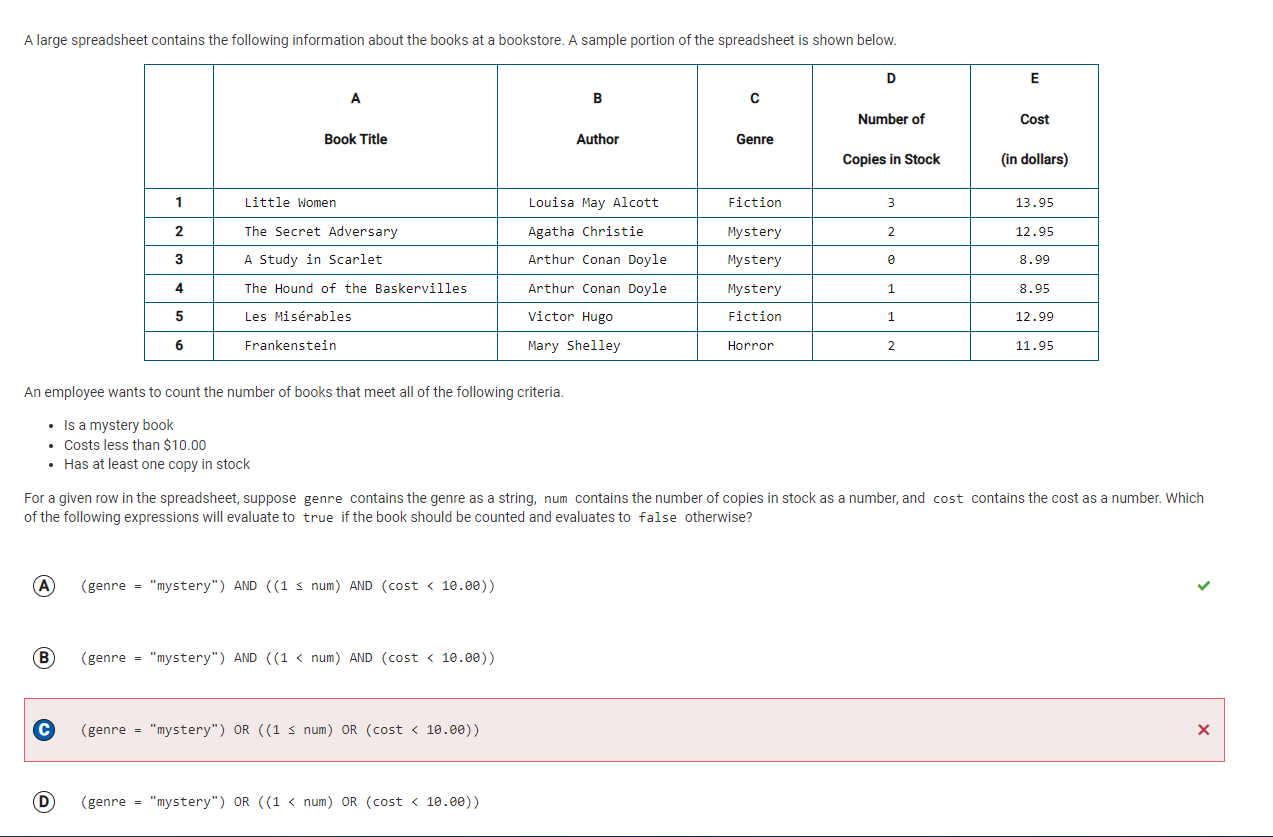The width and height of the screenshot is (1273, 837).
Task: Click row number 1 in the table
Action: pos(179,203)
